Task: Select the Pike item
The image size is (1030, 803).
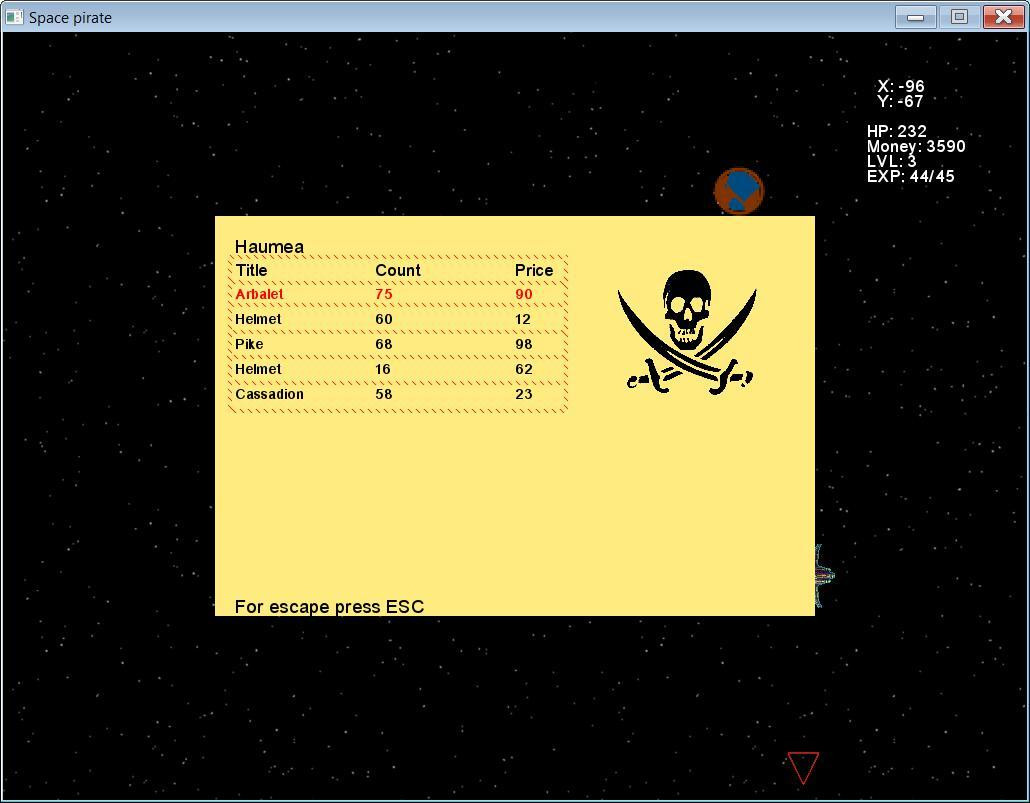Action: 398,344
